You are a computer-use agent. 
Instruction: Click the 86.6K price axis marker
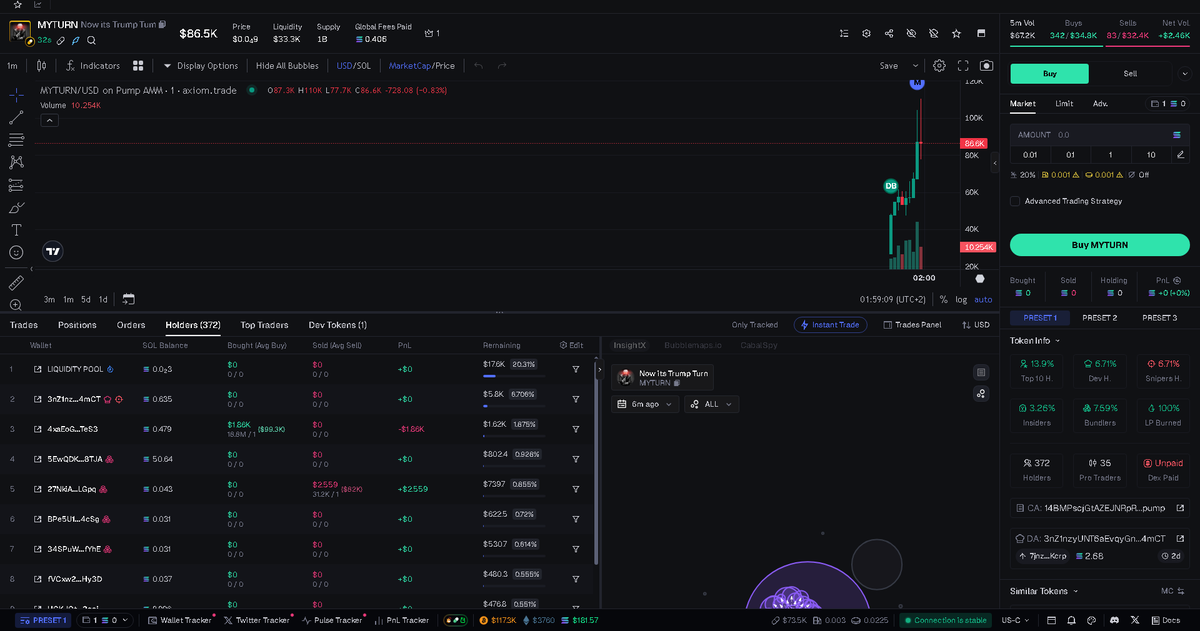click(x=975, y=144)
